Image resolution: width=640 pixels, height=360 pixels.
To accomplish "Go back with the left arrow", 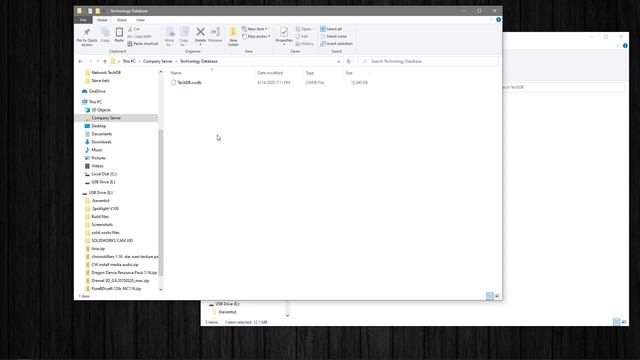I will click(80, 61).
